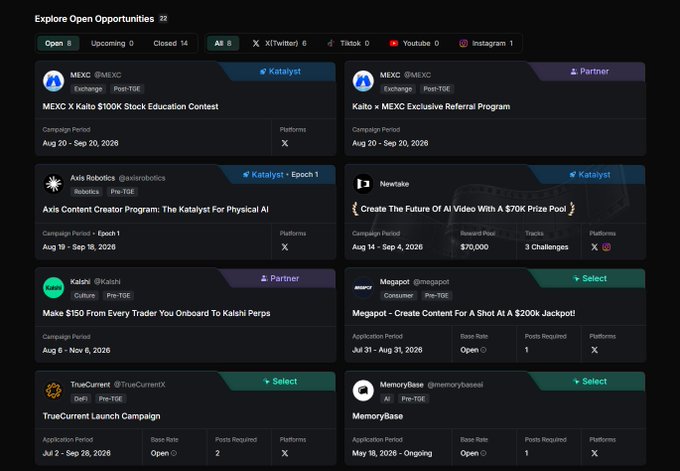Click the Aug 6 - Nov 6, 2026 period
The width and height of the screenshot is (680, 471).
coord(76,350)
